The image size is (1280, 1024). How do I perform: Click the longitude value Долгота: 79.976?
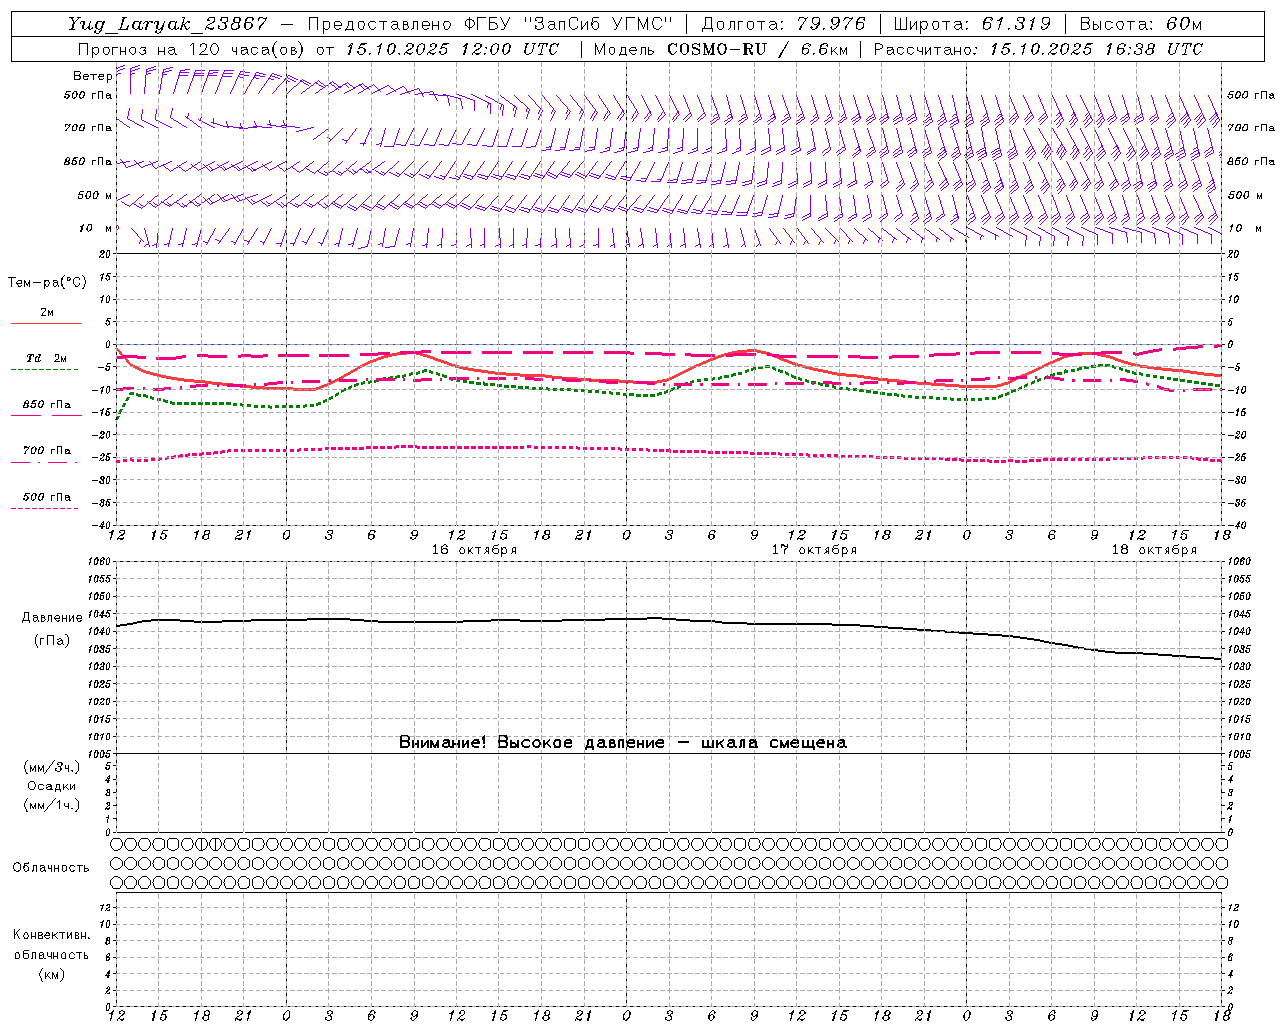coord(783,24)
